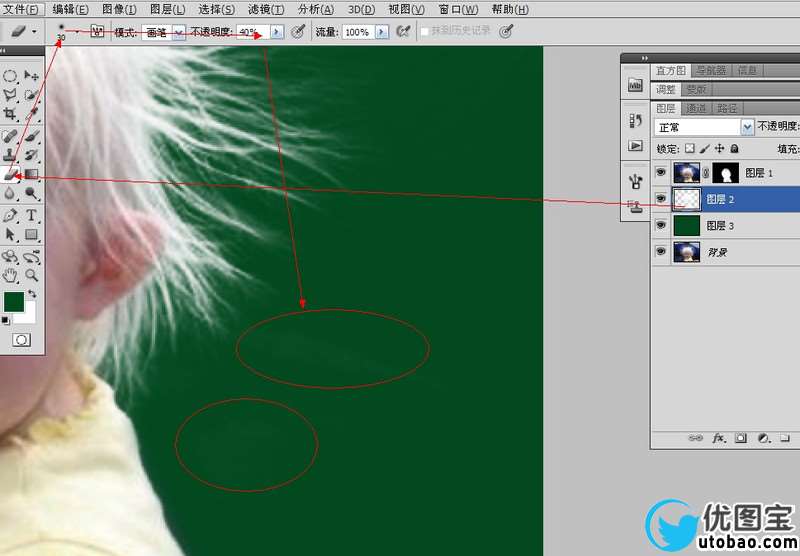Select the Eraser tool in the toolbox

tap(10, 174)
